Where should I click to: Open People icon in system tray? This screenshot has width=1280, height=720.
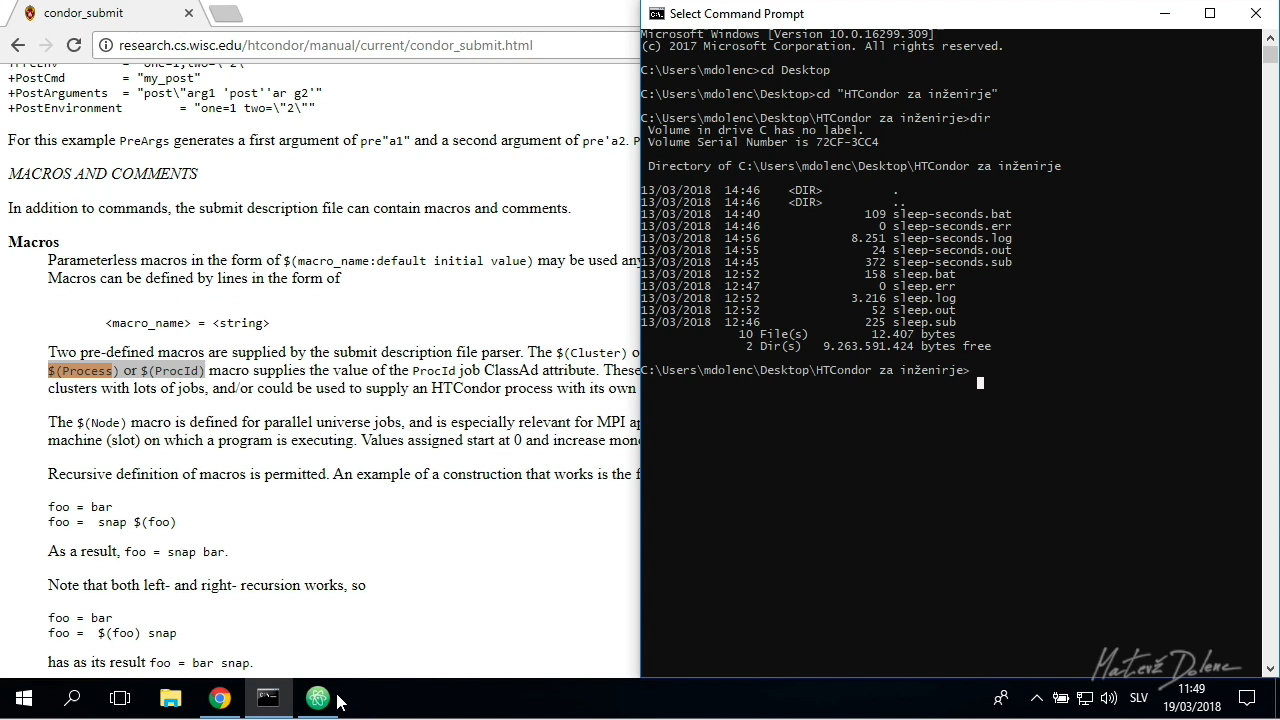(1000, 698)
